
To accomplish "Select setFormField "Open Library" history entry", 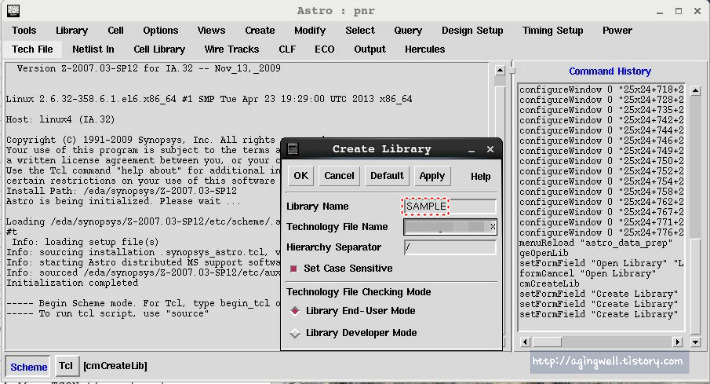I will (x=601, y=264).
